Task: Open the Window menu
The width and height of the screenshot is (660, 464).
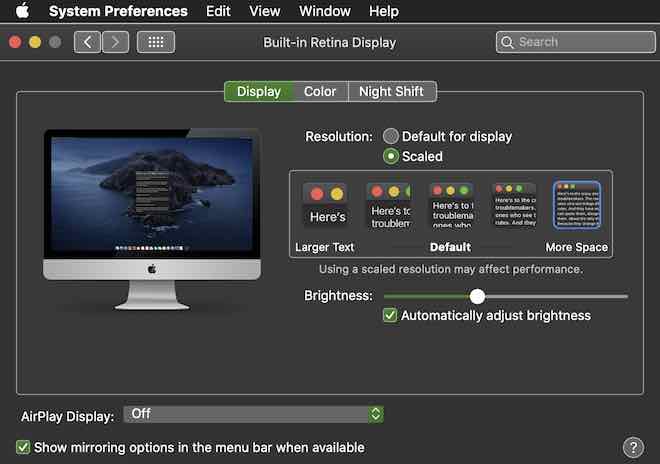Action: (325, 11)
